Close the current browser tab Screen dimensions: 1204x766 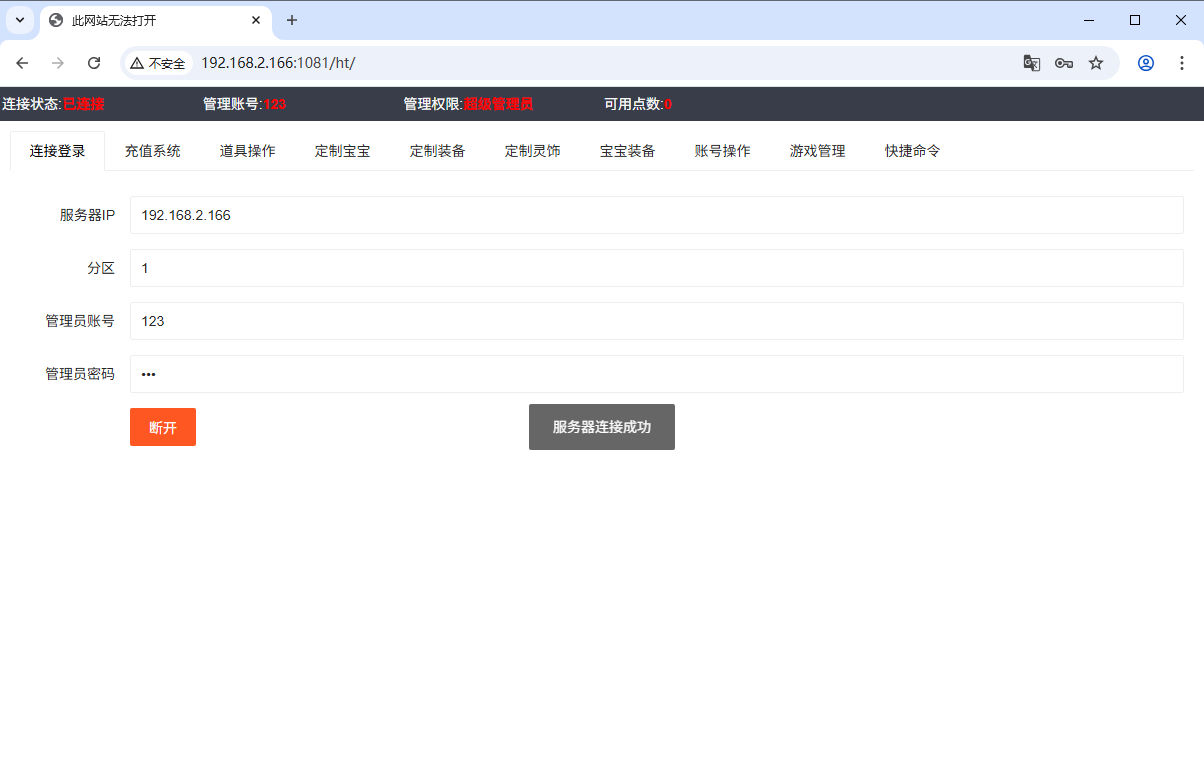[256, 20]
